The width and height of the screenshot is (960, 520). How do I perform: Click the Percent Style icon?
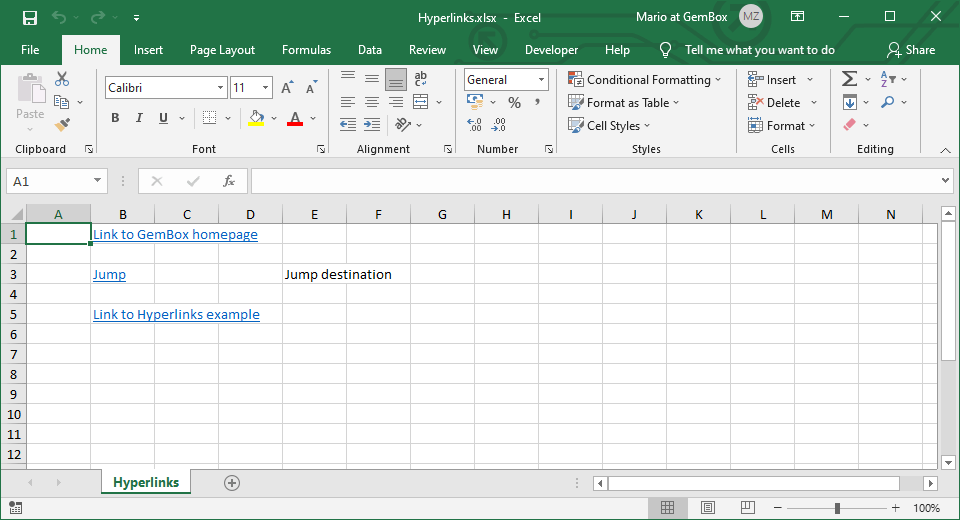click(x=514, y=102)
